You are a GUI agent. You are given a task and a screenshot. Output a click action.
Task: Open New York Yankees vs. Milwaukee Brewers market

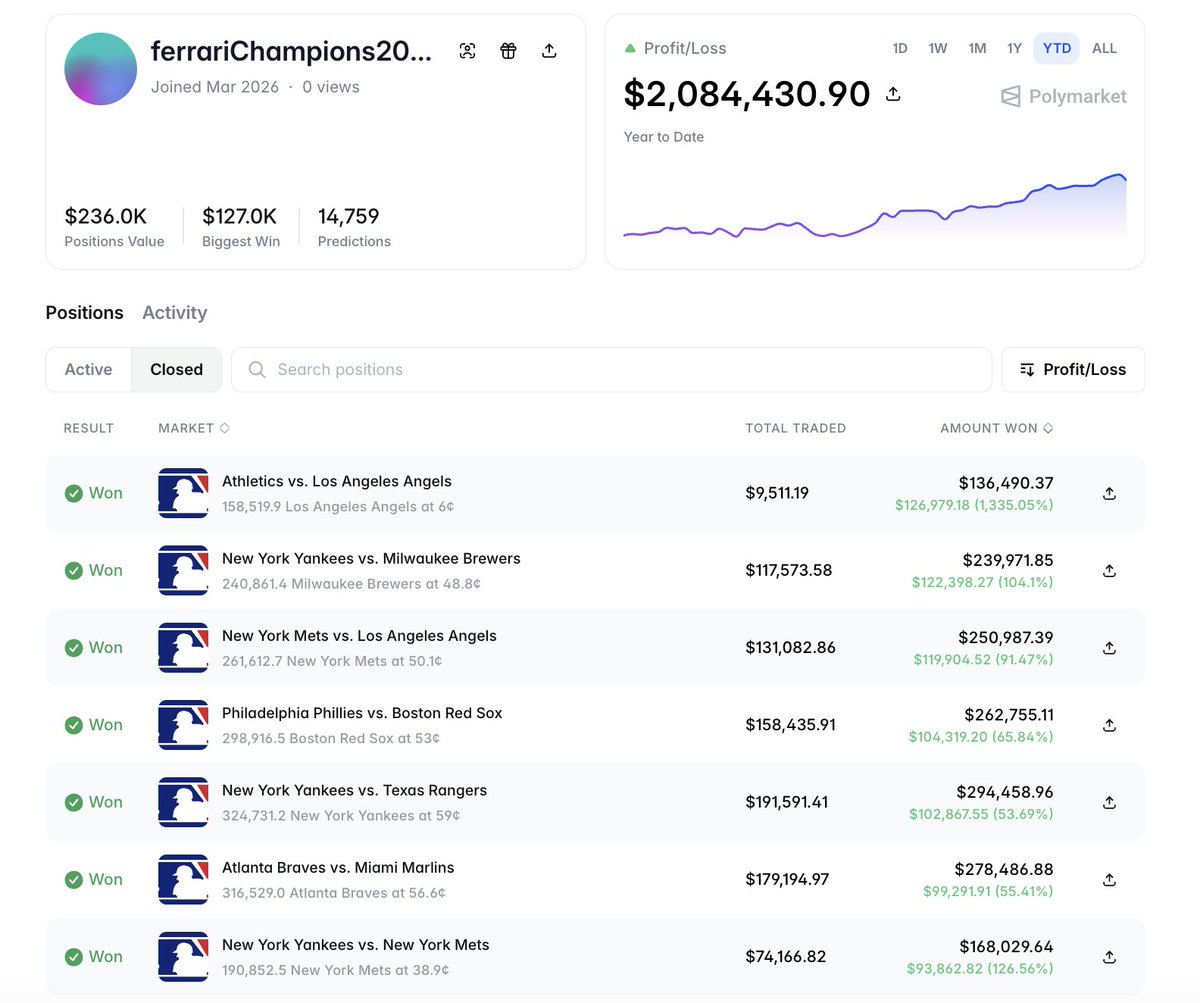tap(371, 558)
